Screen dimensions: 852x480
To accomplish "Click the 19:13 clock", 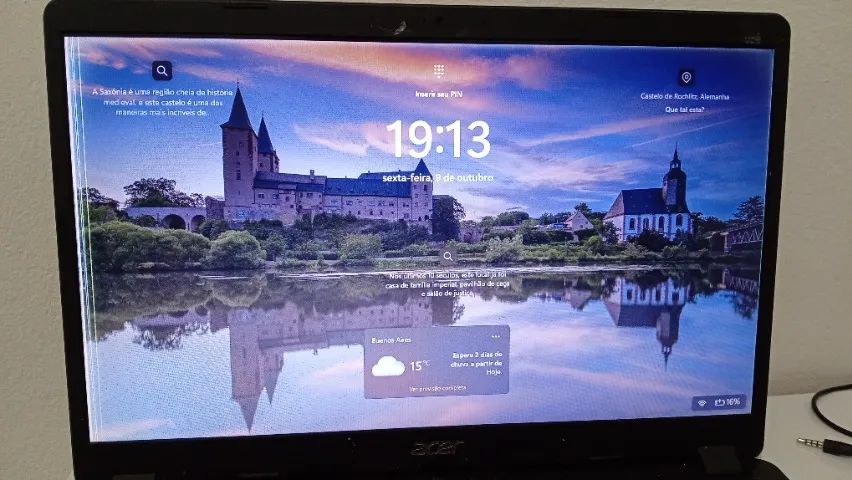I will (438, 139).
